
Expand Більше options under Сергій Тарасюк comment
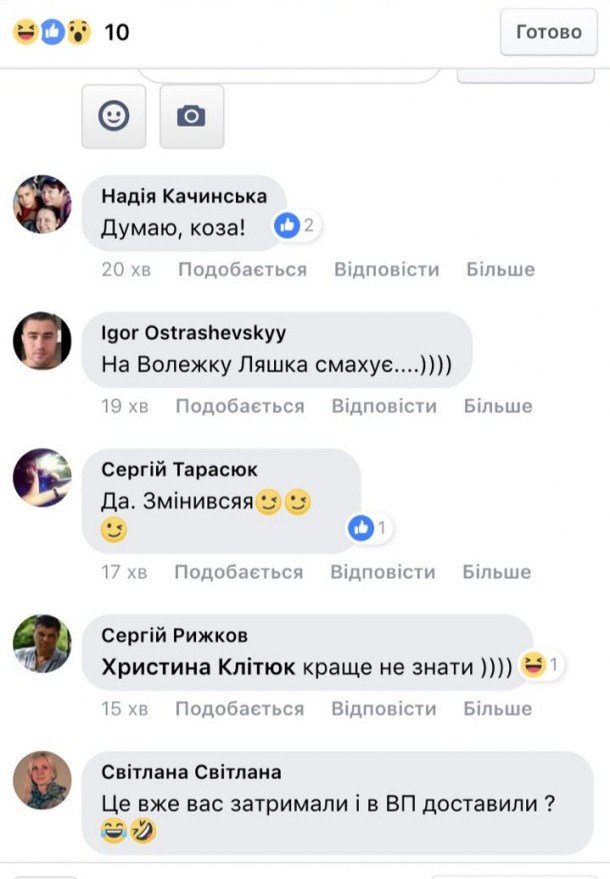click(497, 572)
